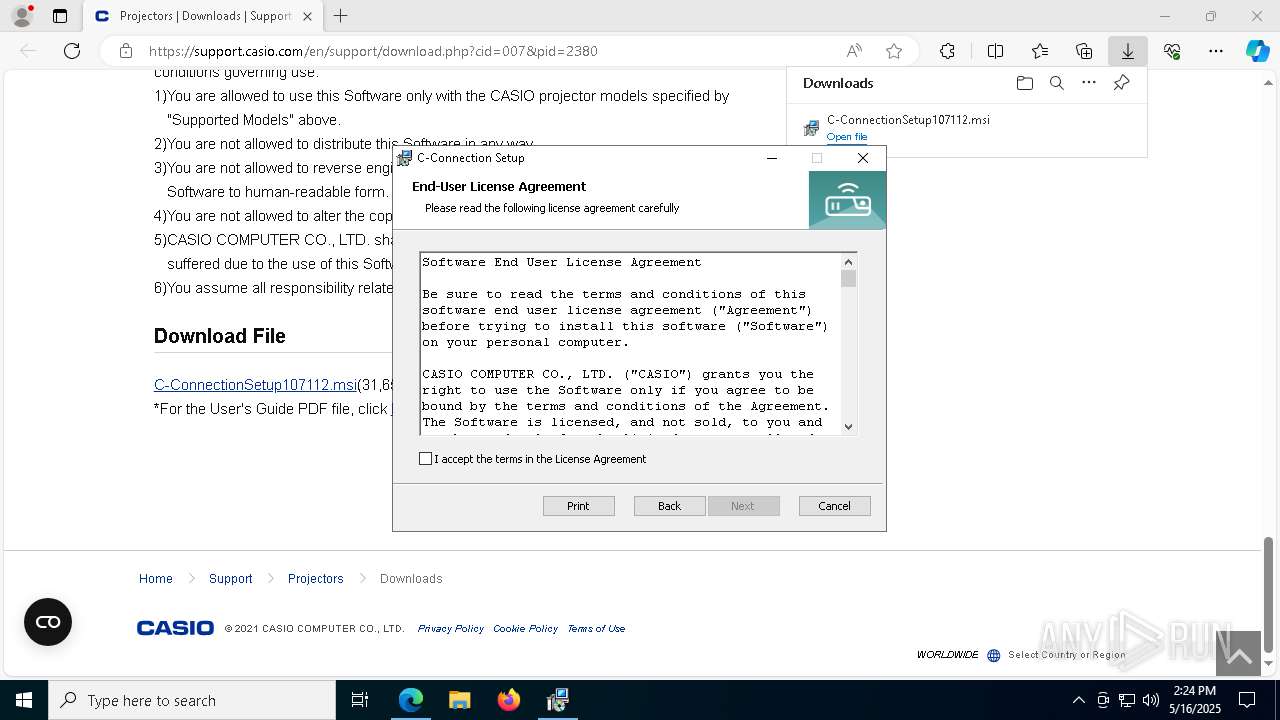Go to Projectors breadcrumb link
The image size is (1280, 720).
pyautogui.click(x=315, y=579)
